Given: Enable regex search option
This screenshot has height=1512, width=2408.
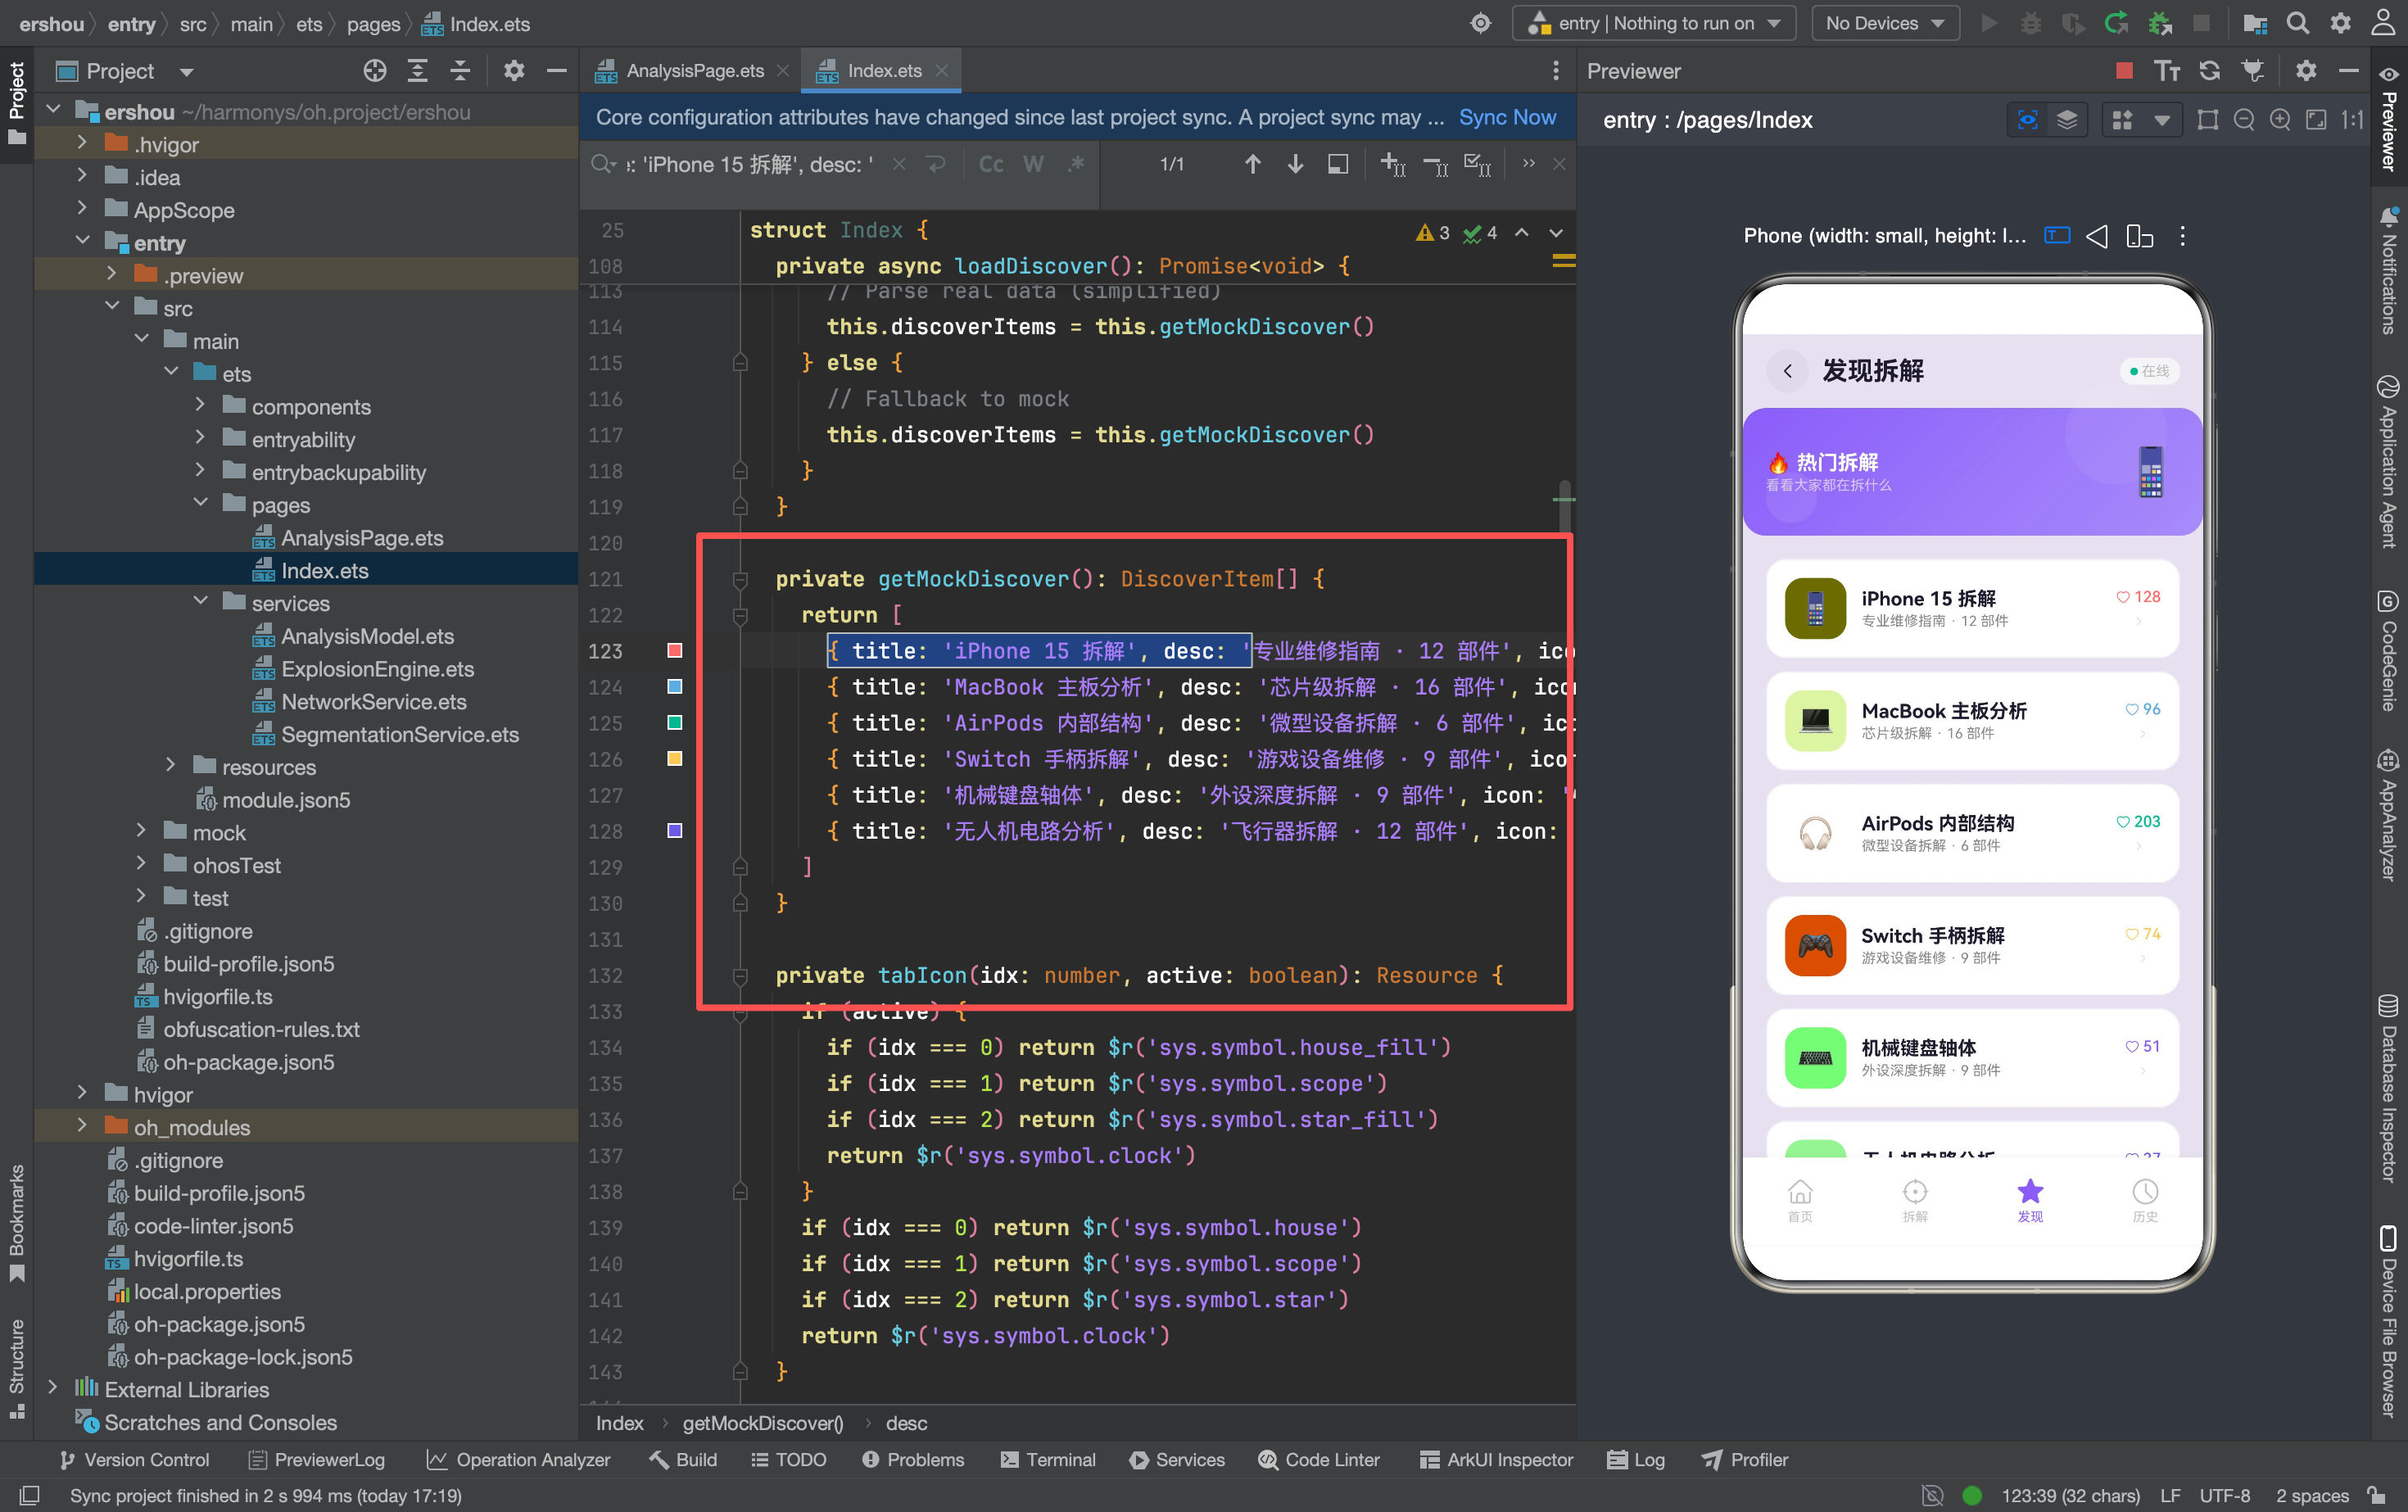Looking at the screenshot, I should pos(1076,164).
